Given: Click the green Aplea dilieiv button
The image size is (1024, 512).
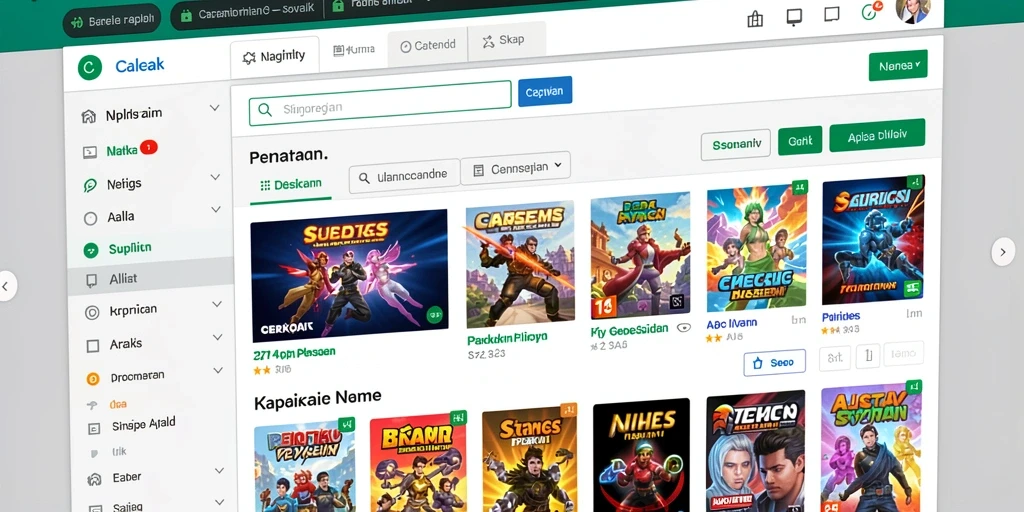Looking at the screenshot, I should click(877, 136).
